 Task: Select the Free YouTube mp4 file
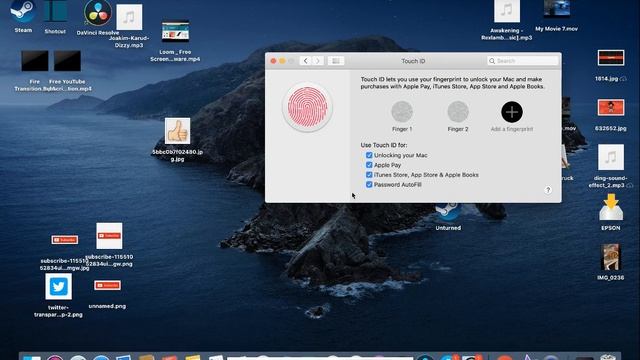tap(67, 61)
